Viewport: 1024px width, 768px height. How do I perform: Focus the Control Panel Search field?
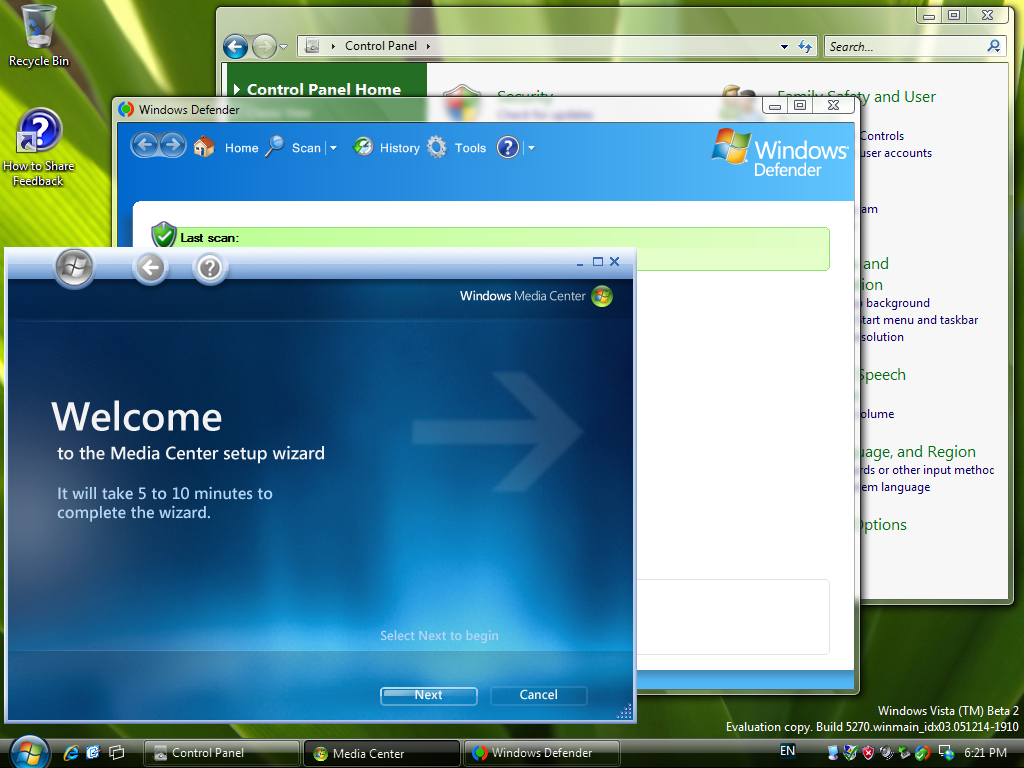tap(906, 46)
